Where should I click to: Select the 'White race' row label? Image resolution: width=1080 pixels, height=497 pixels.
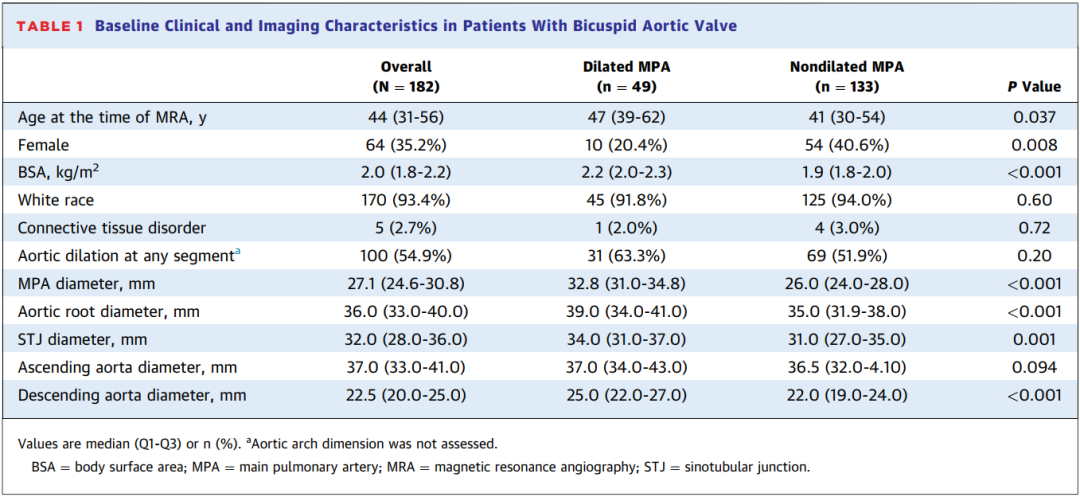[x=57, y=200]
